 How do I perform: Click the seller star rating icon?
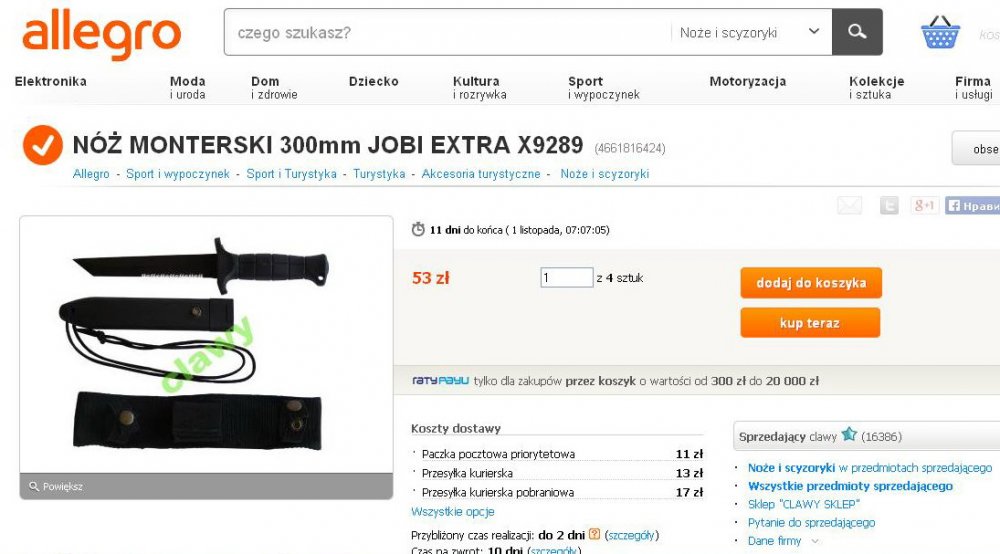point(849,435)
